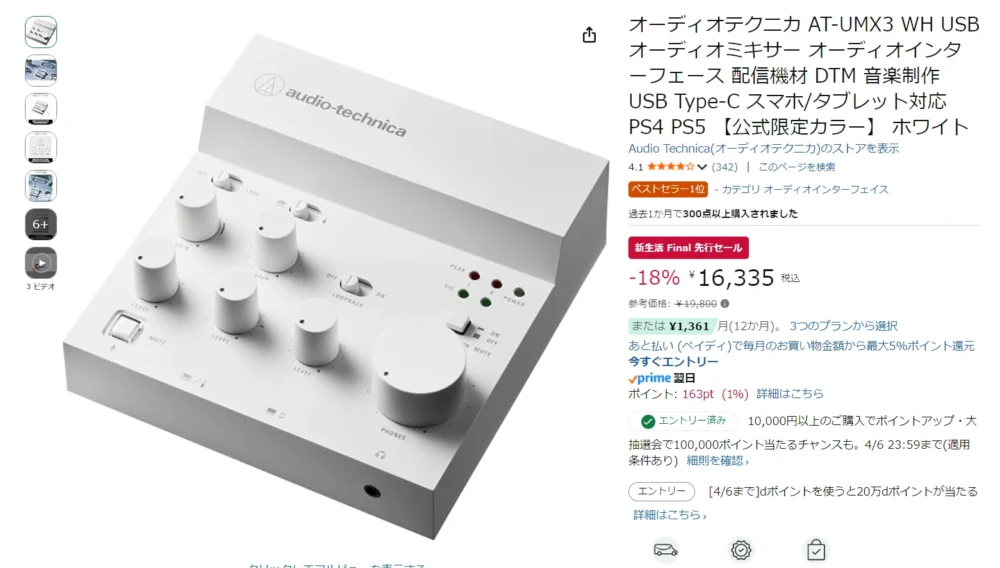Click the share icon above product image

(589, 34)
